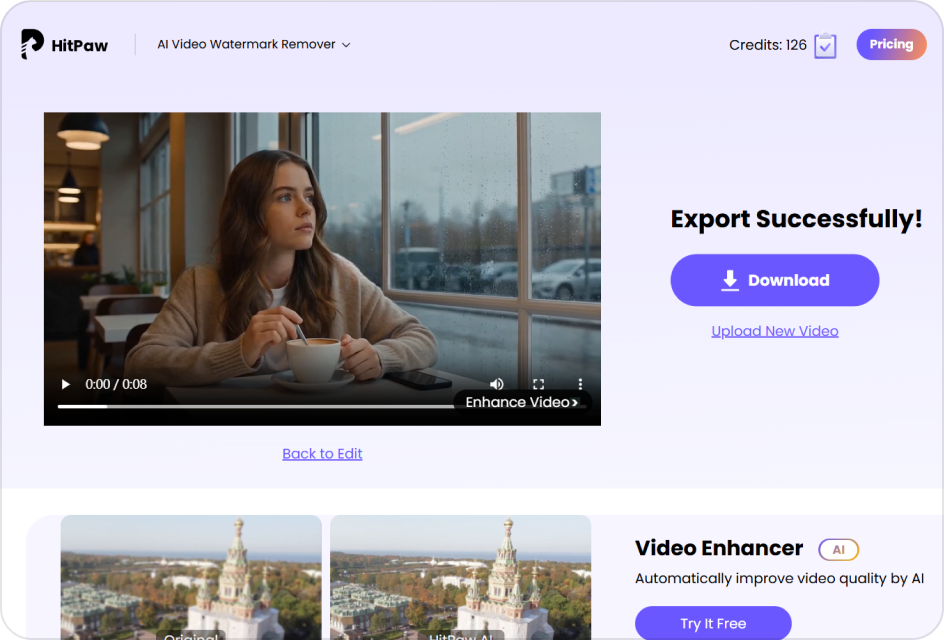Click the Export Successfully! heading
Viewport: 944px width, 640px height.
(796, 219)
